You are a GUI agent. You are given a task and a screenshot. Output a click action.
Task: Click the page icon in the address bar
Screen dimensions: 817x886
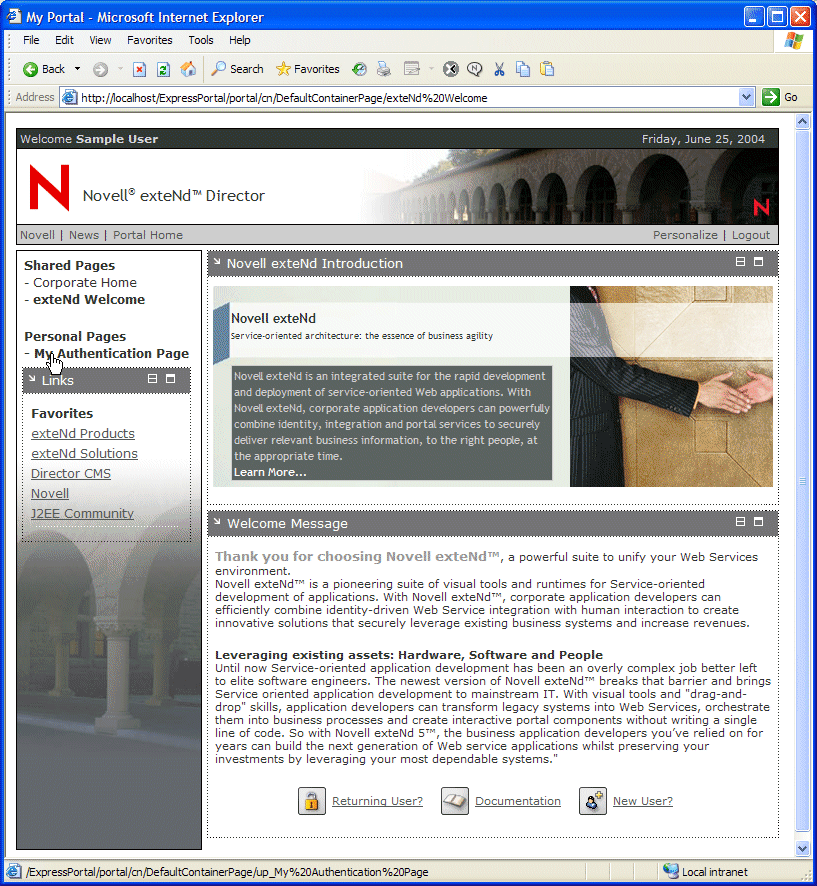(x=69, y=97)
